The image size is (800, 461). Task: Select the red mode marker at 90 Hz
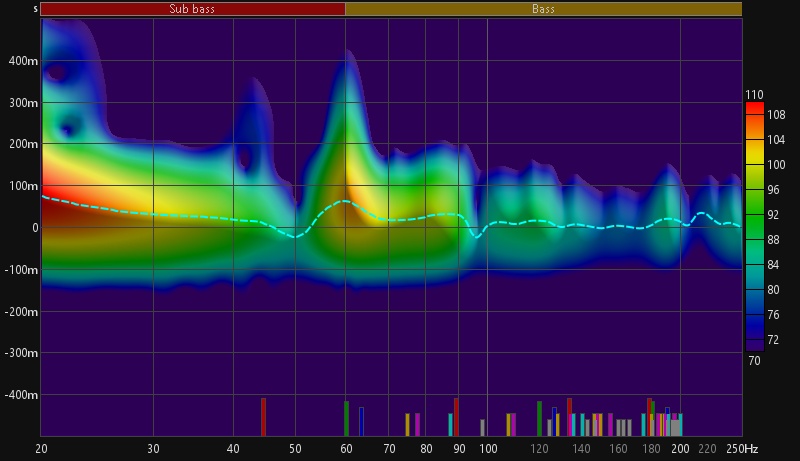coord(456,416)
